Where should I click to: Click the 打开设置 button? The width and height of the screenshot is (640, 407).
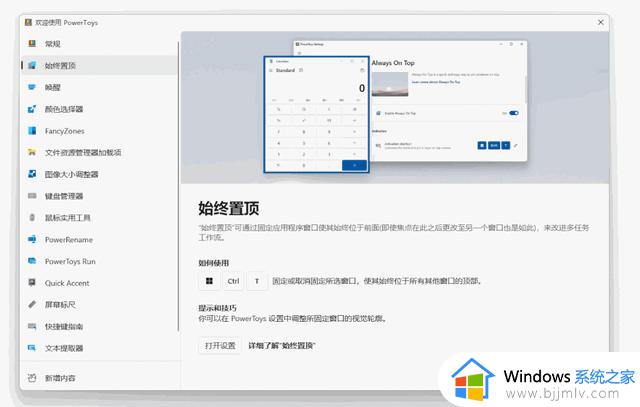coord(220,346)
